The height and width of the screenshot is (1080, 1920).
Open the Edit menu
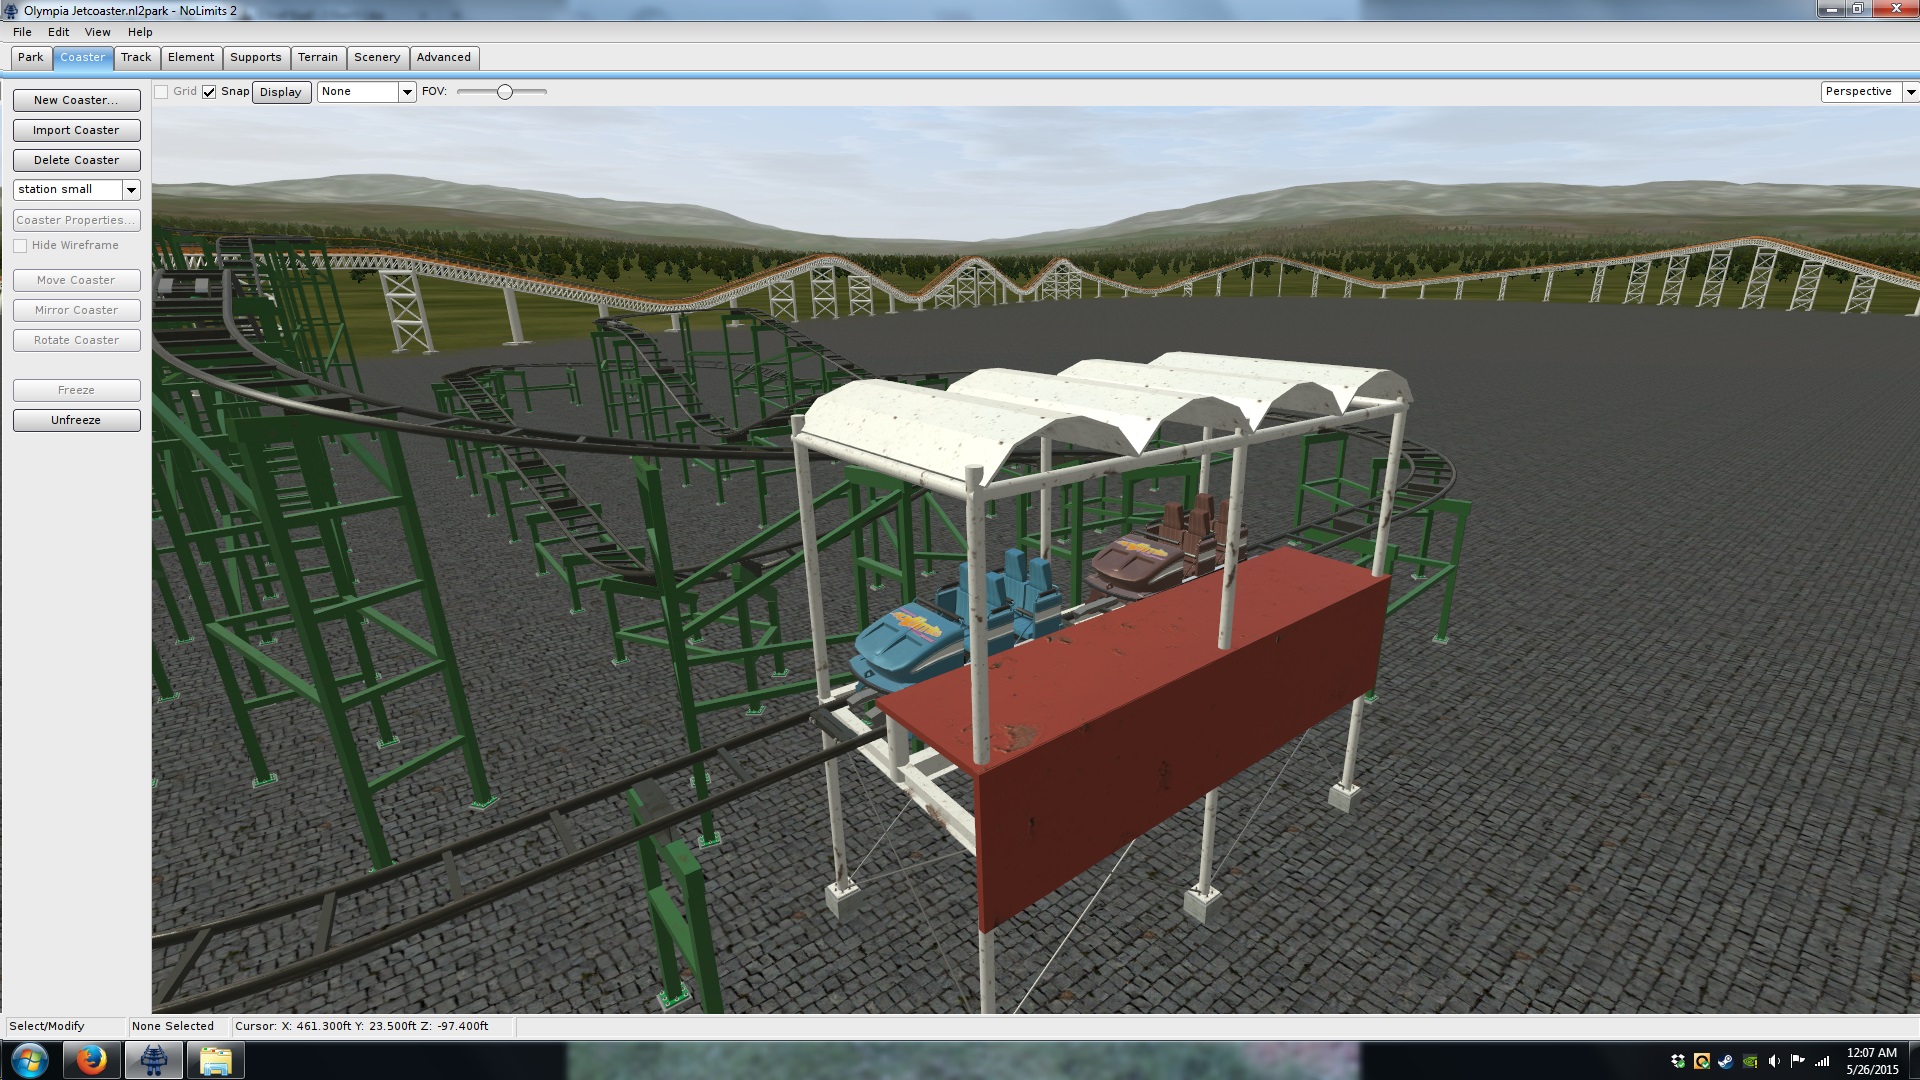pos(58,32)
